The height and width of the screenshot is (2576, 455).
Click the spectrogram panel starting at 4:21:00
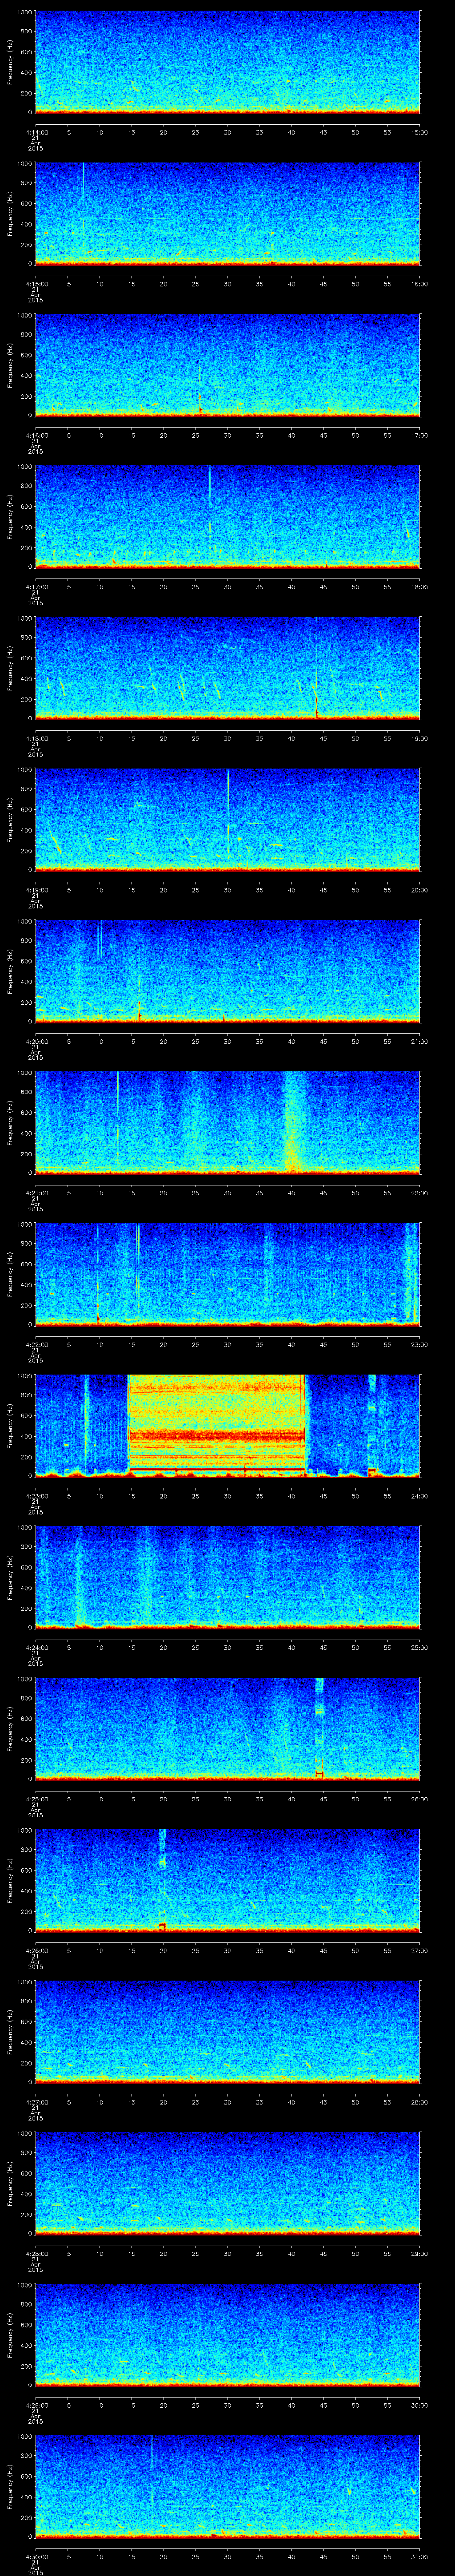pos(228,1122)
